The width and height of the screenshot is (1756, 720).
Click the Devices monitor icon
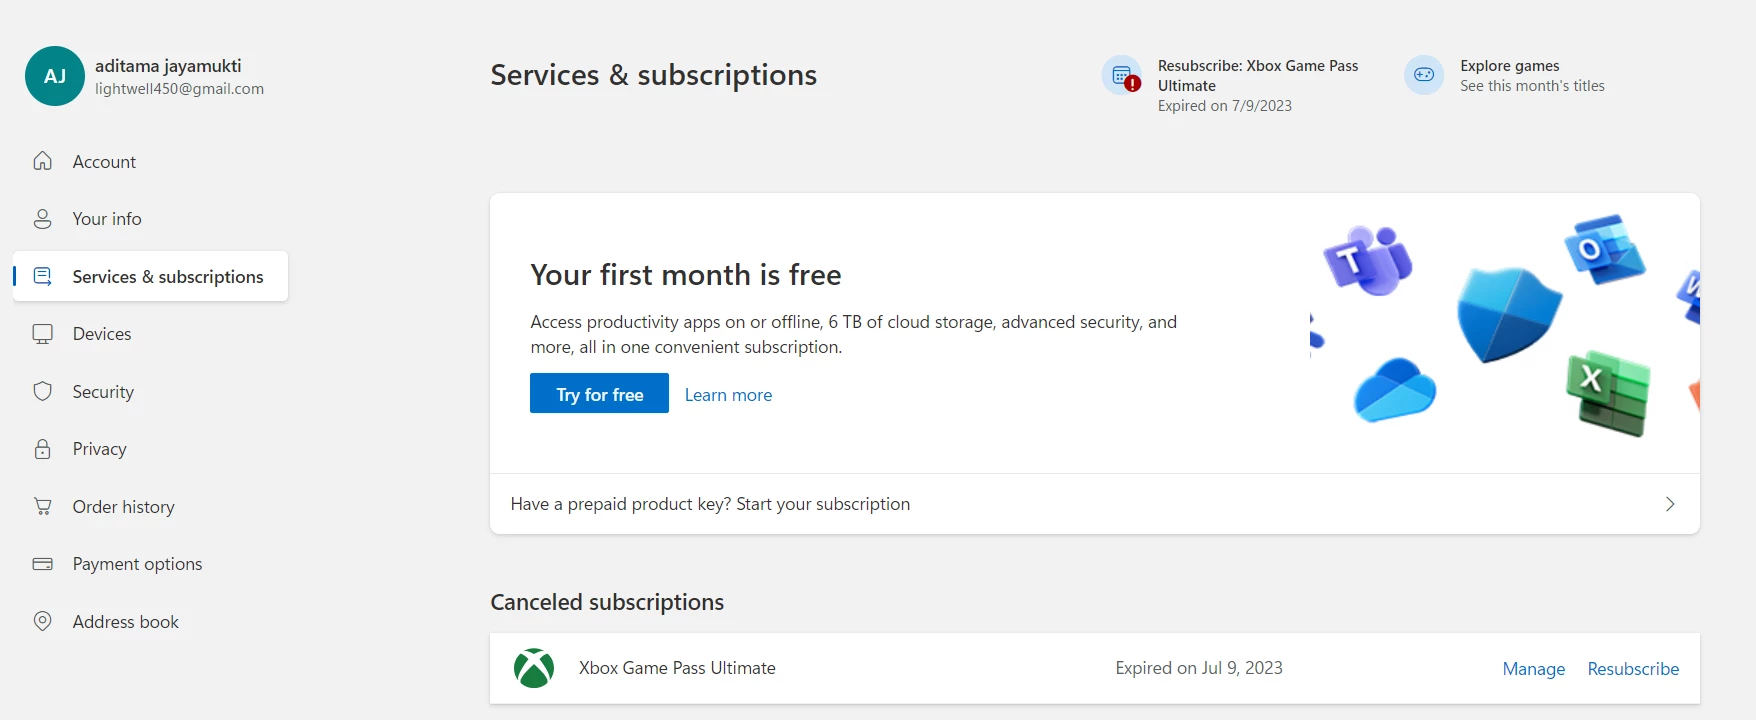pyautogui.click(x=42, y=334)
